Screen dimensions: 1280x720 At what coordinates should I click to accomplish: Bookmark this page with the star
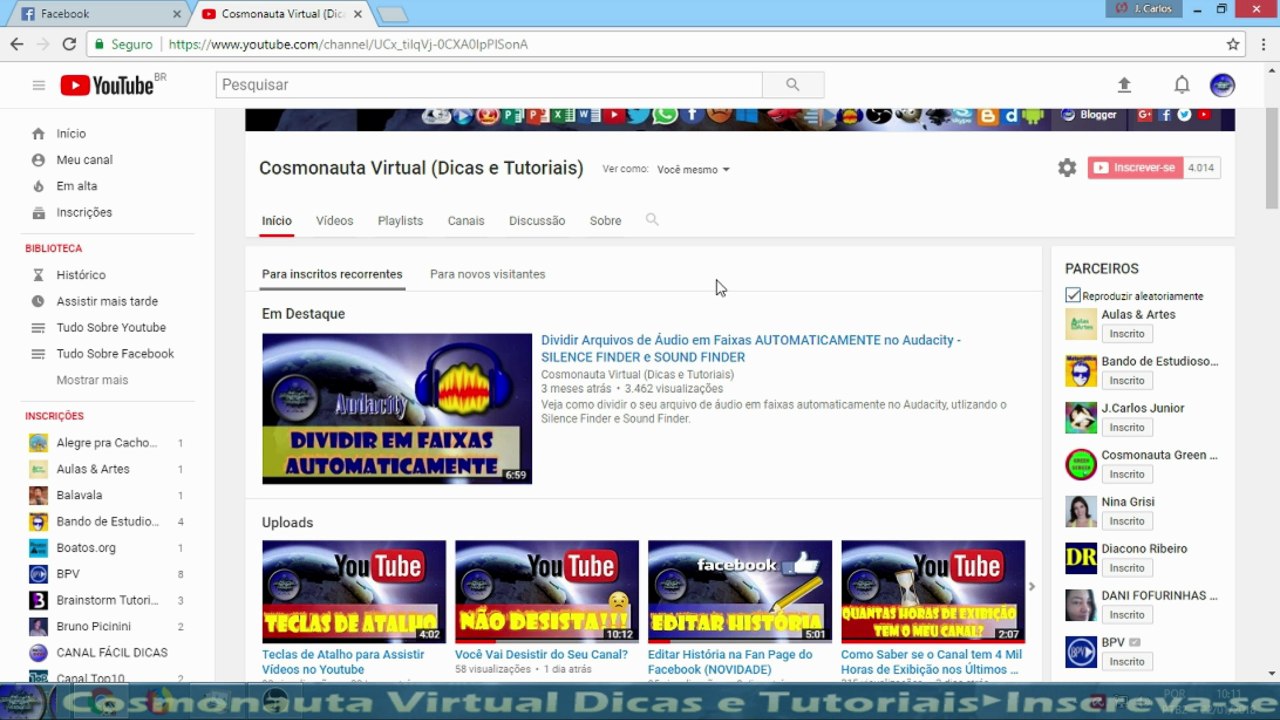click(1233, 44)
